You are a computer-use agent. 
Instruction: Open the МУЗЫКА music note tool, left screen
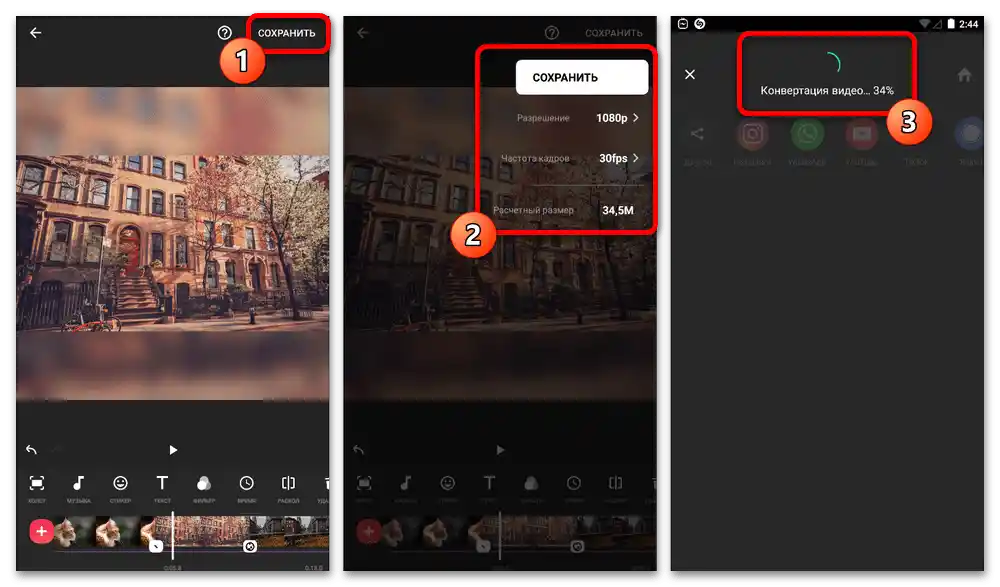click(78, 489)
